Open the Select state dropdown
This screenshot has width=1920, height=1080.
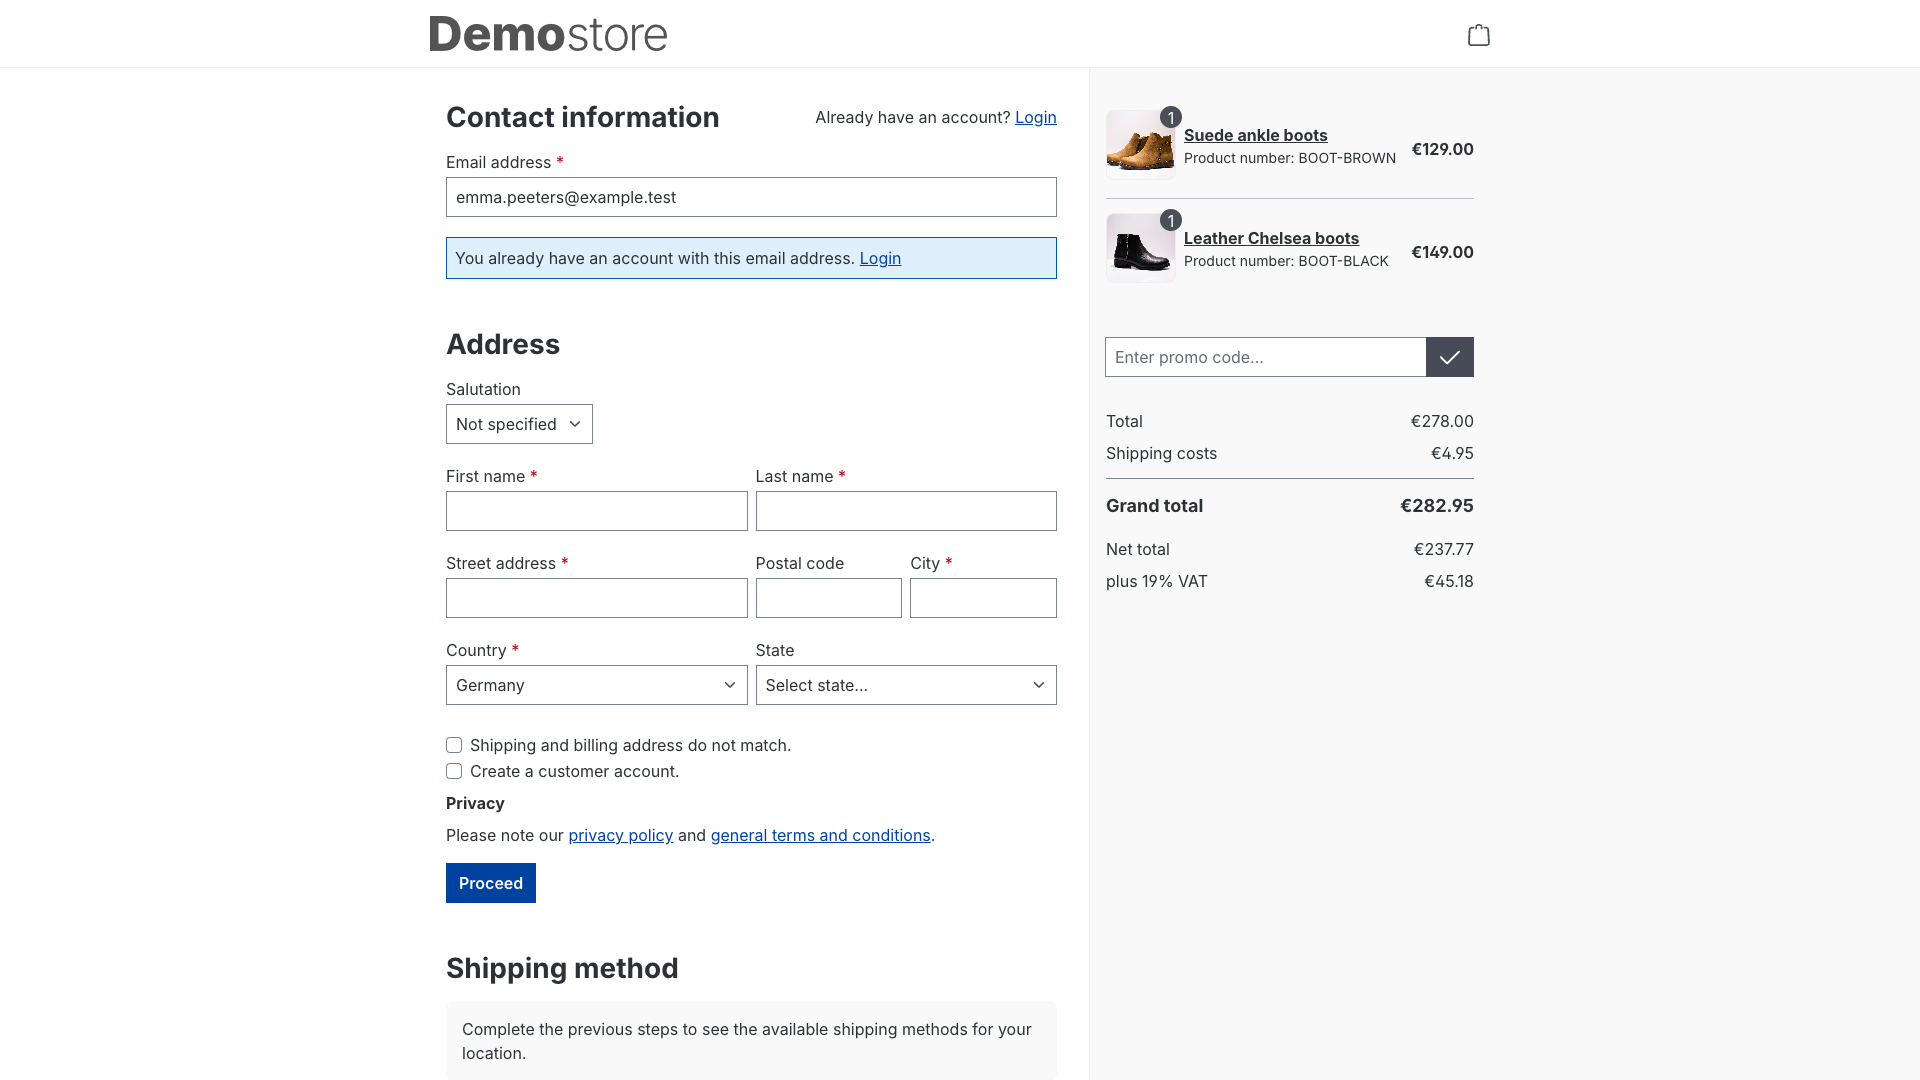[x=906, y=685]
